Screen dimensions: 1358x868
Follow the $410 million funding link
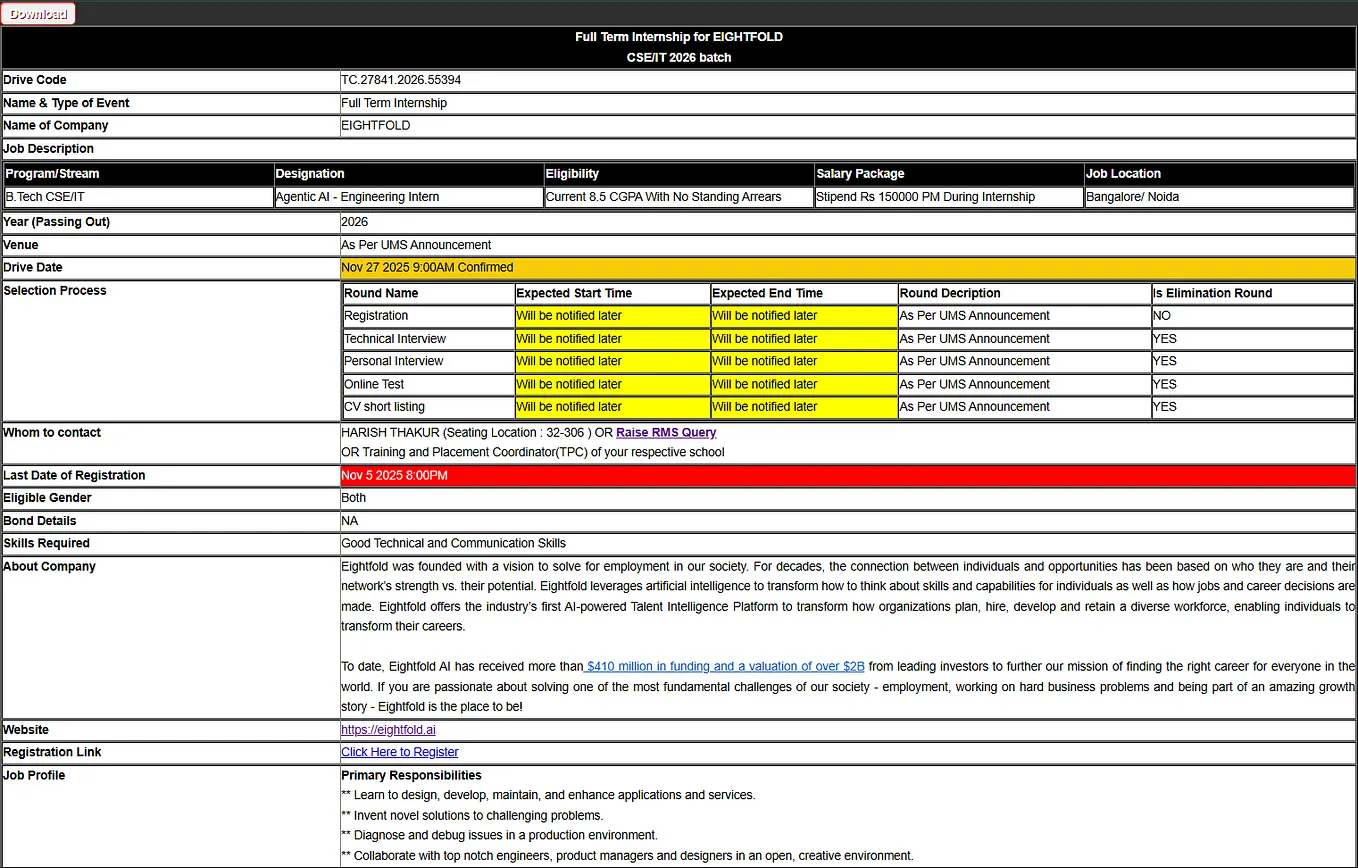pyautogui.click(x=724, y=666)
